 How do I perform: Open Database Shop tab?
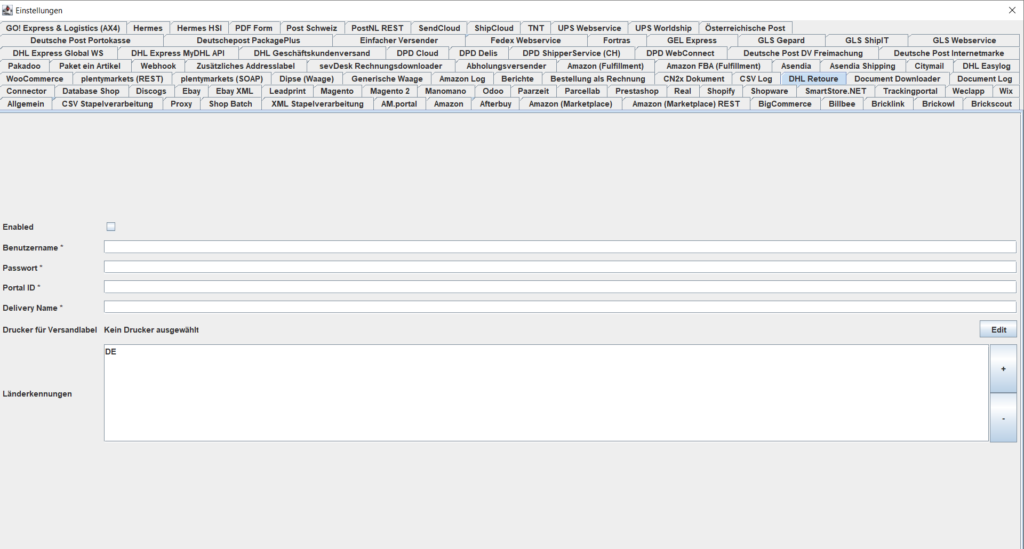(91, 91)
